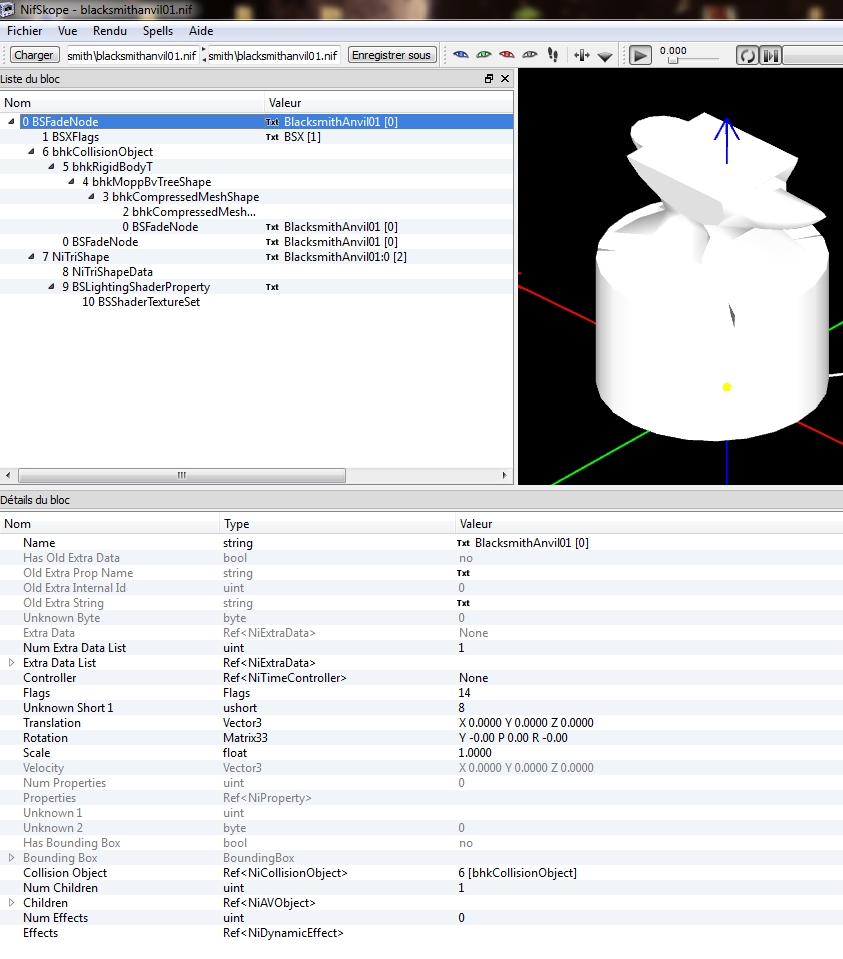The height and width of the screenshot is (959, 843).
Task: Close the Liste du bloc panel
Action: point(505,78)
